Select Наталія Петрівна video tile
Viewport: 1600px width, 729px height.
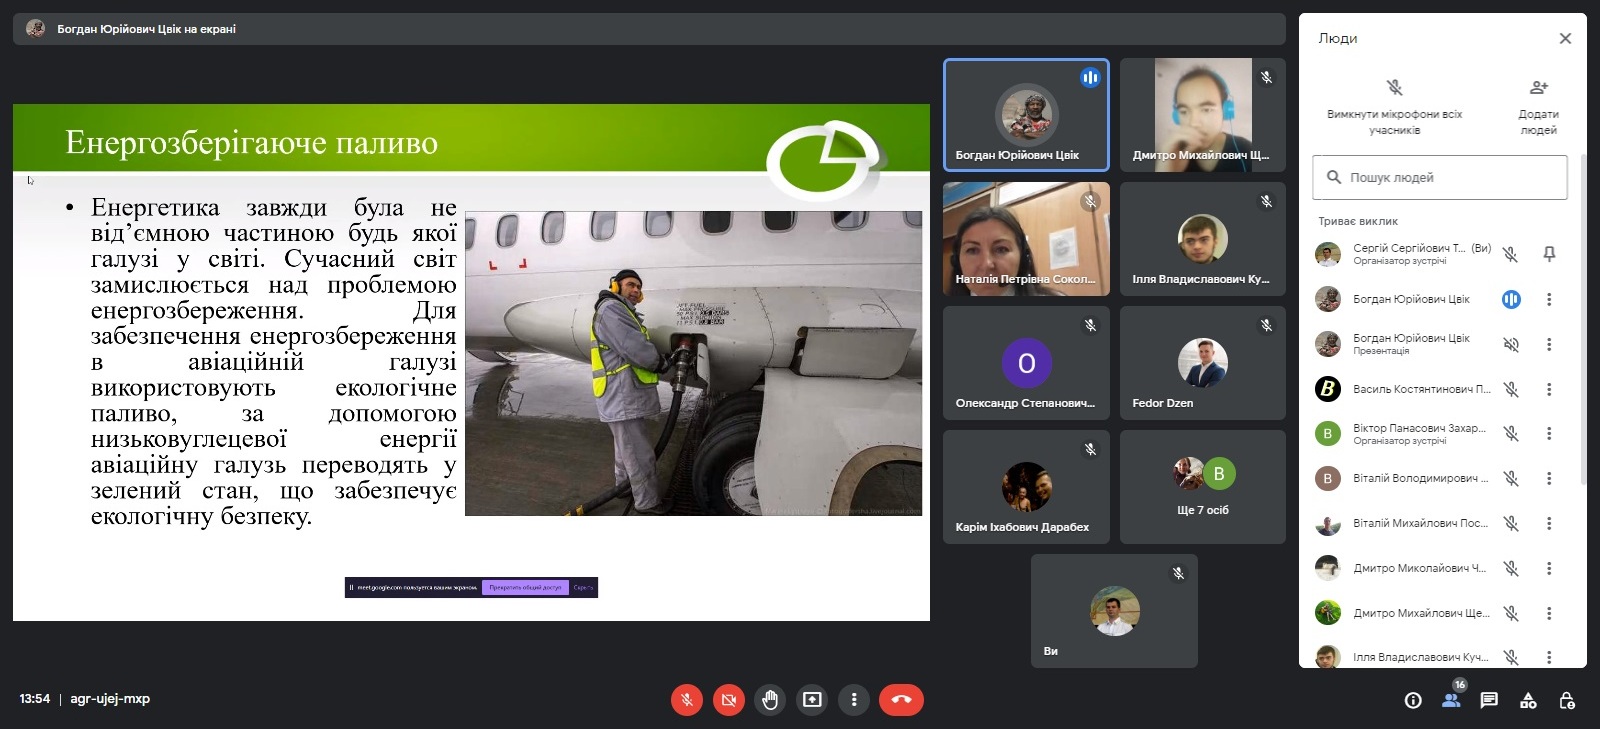tap(1026, 239)
